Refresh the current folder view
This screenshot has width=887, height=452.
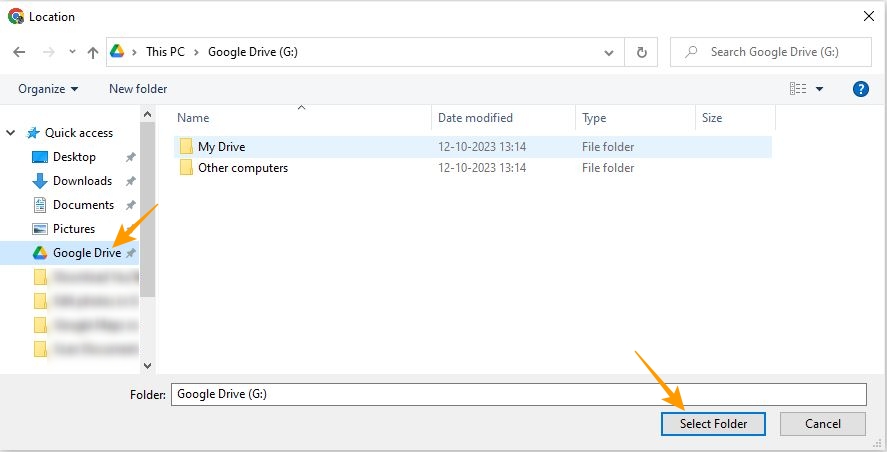[641, 53]
